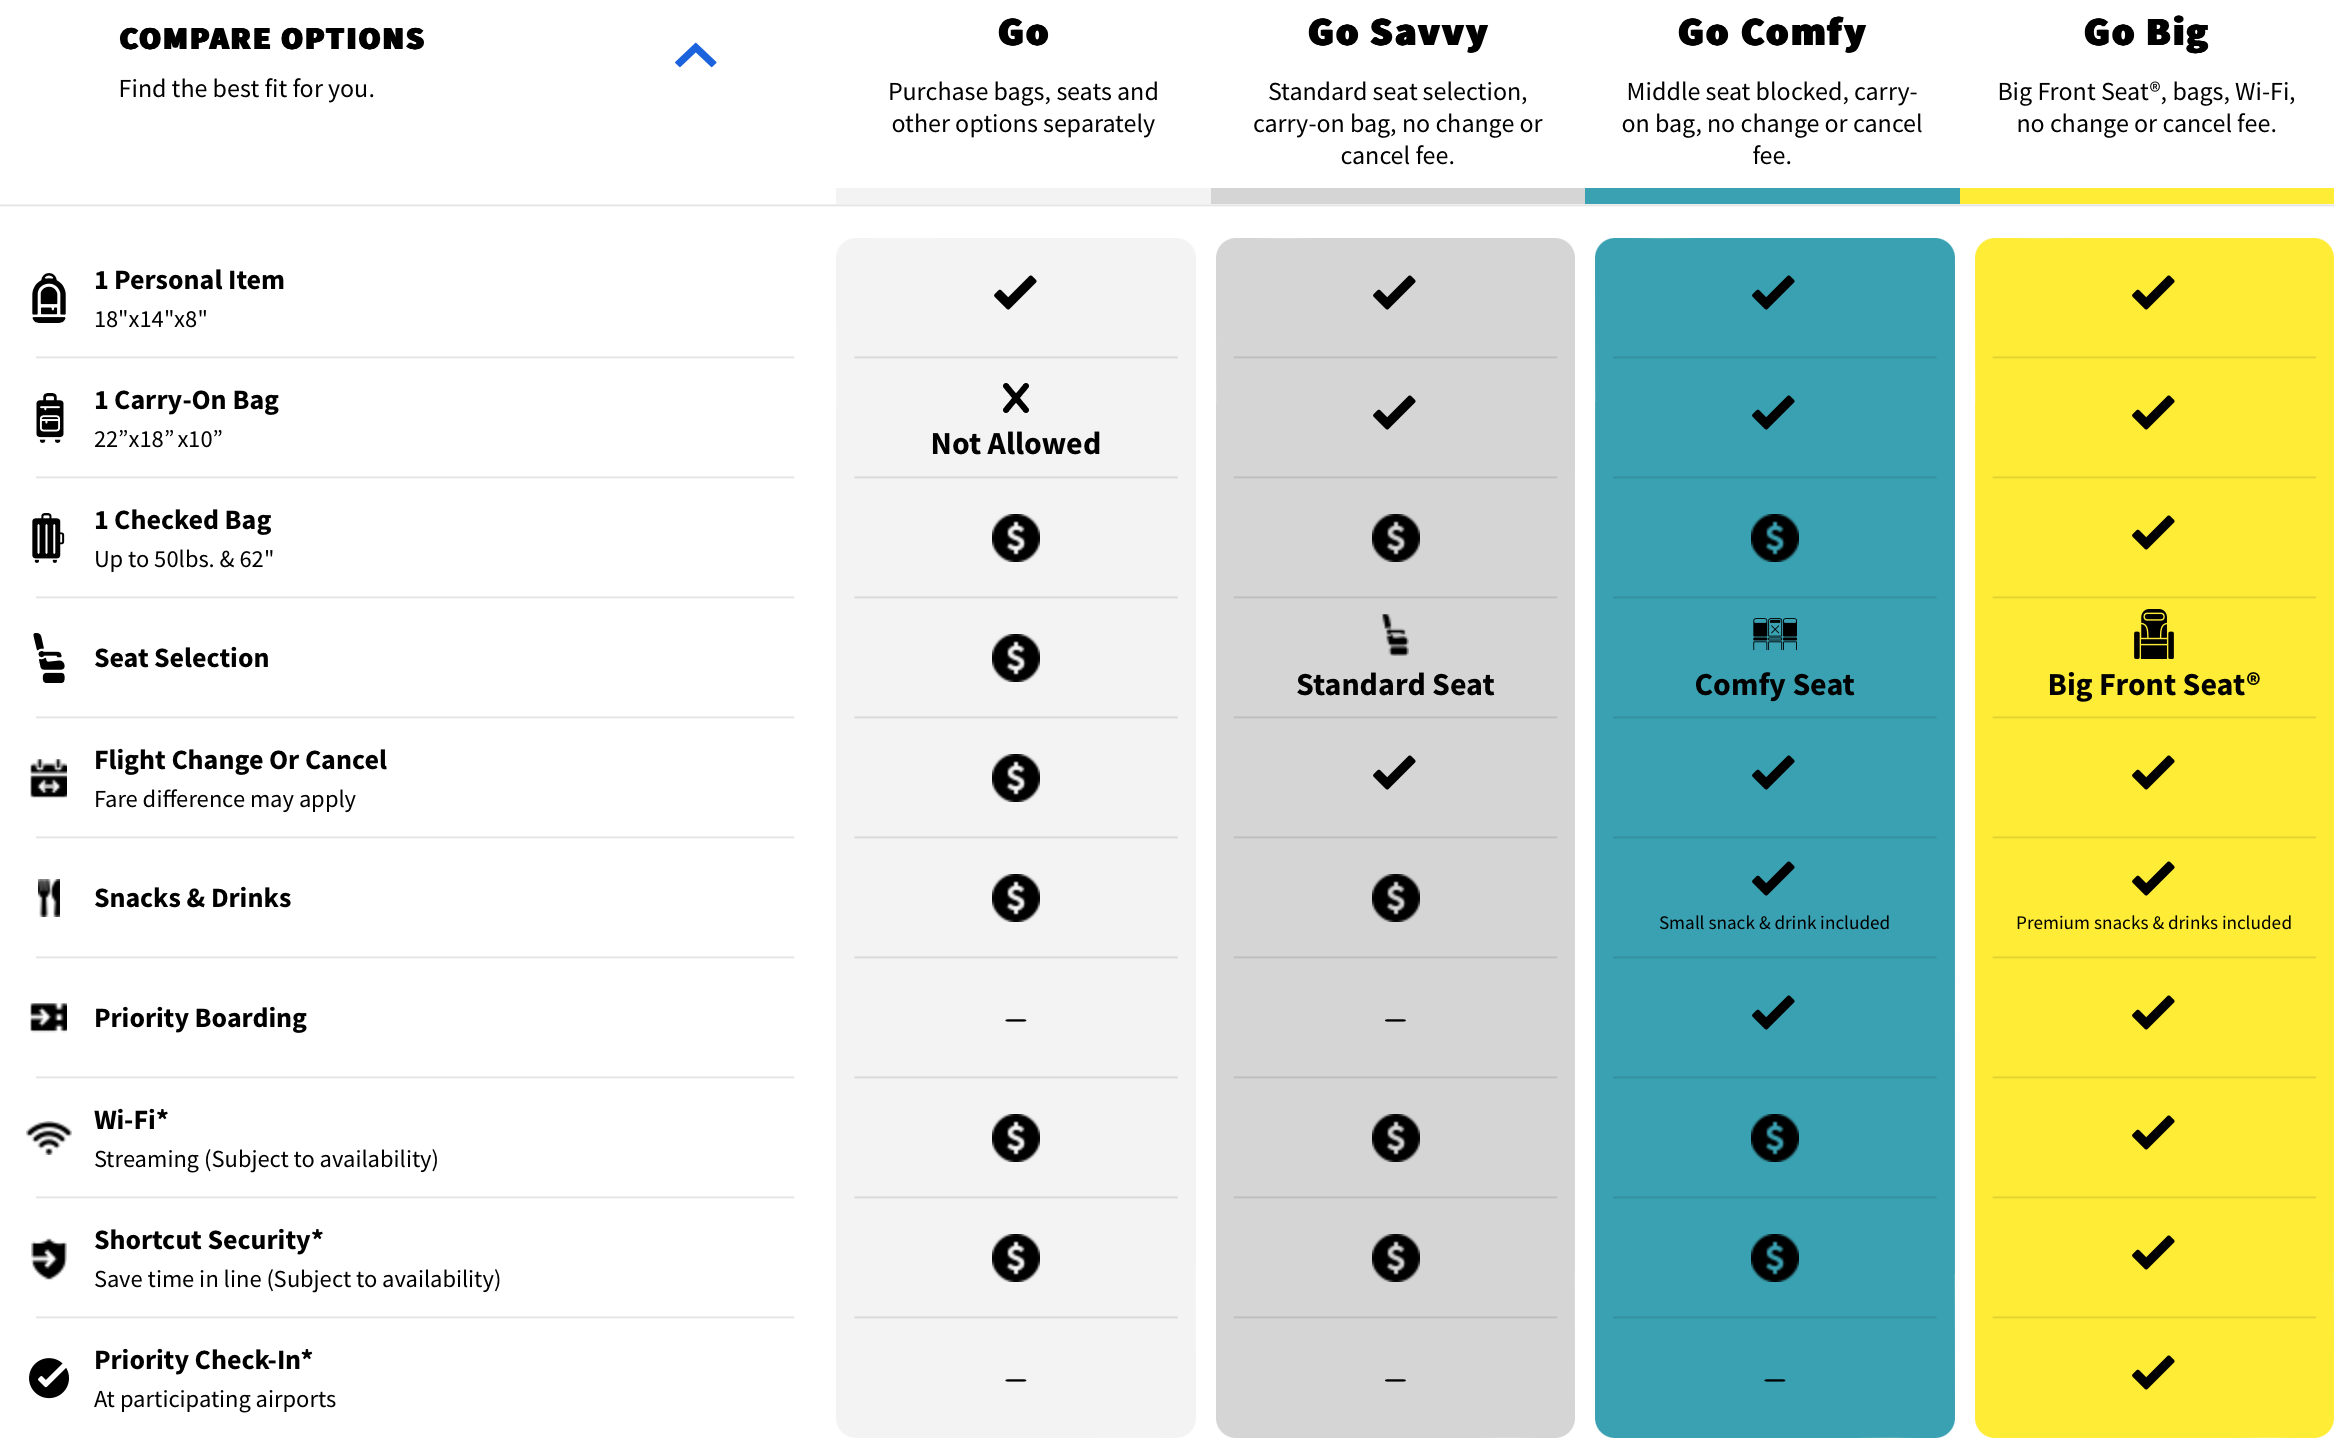Click the Go Savvy Wi-Fi dollar icon
Screen dimensions: 2348x1456
(x=1395, y=1138)
